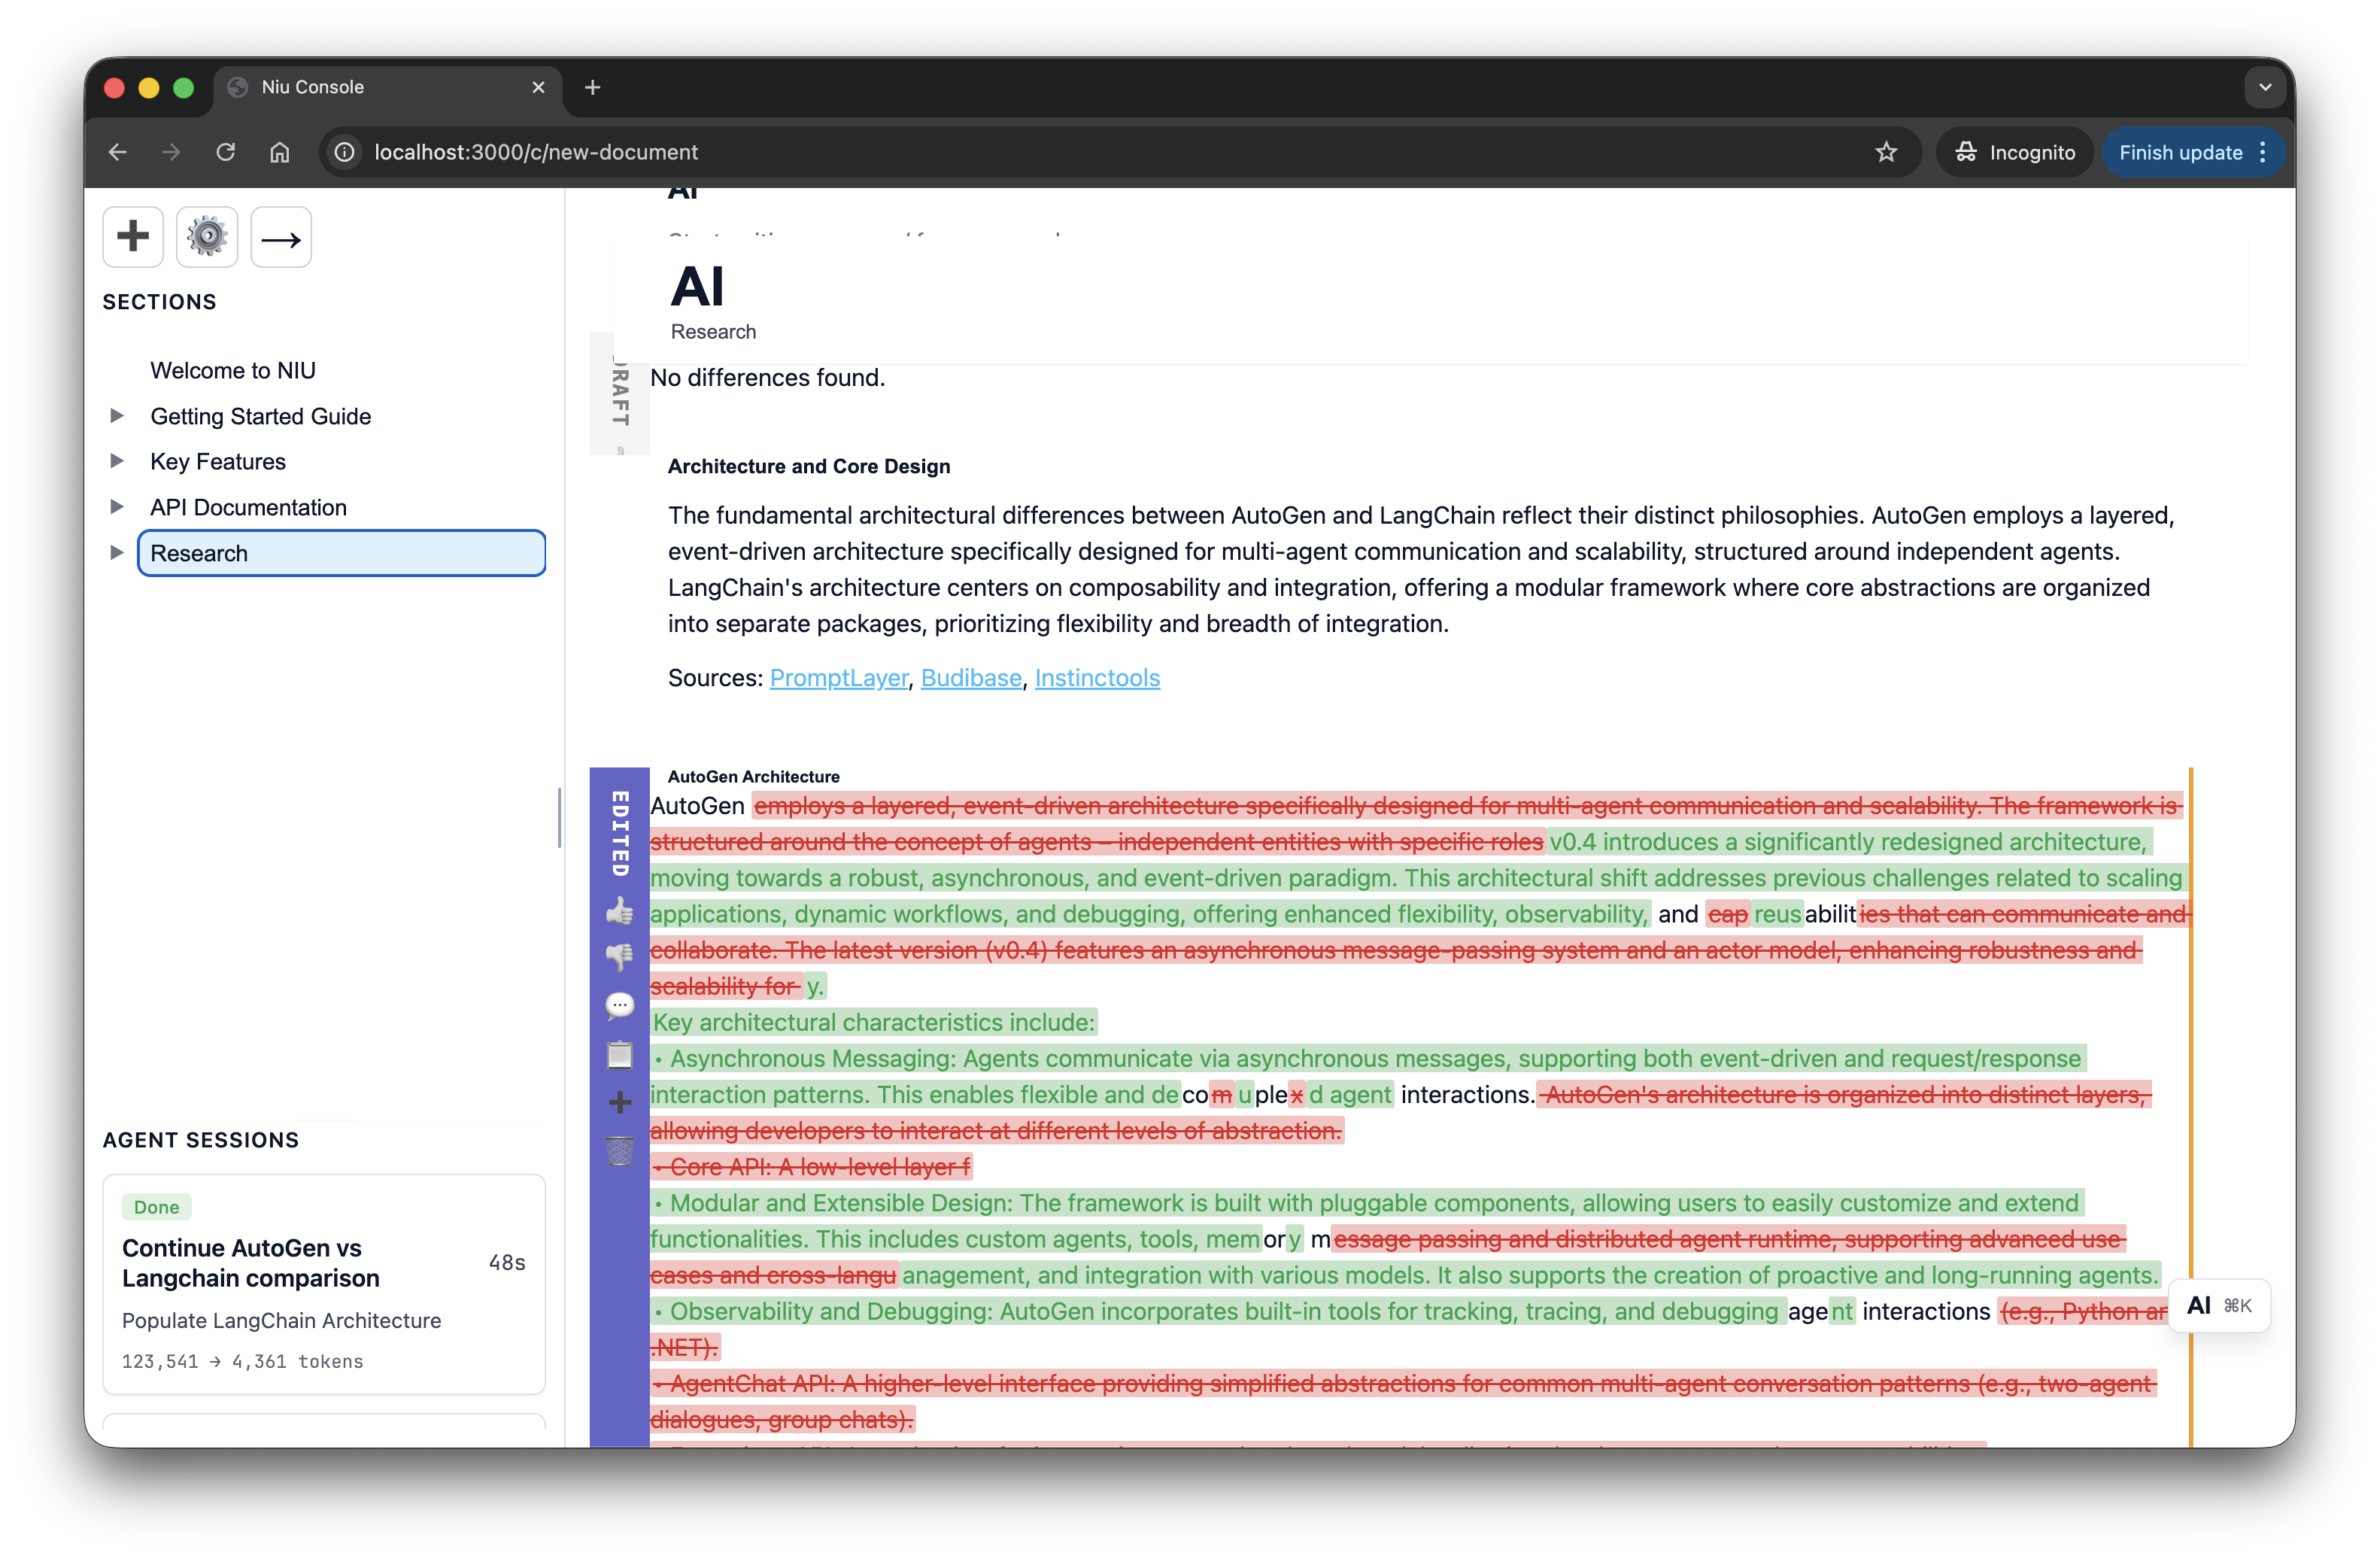Screen dimensions: 2380x1559
Task: Delete edited section with the trash icon
Action: pos(620,1151)
